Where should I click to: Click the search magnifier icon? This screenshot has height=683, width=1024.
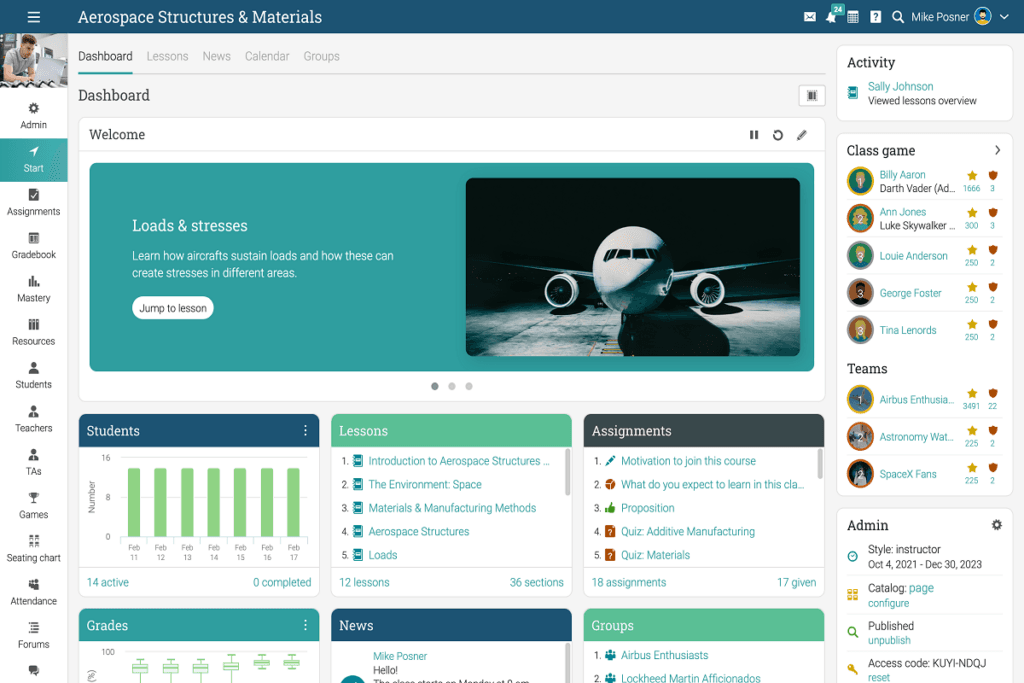tap(898, 17)
